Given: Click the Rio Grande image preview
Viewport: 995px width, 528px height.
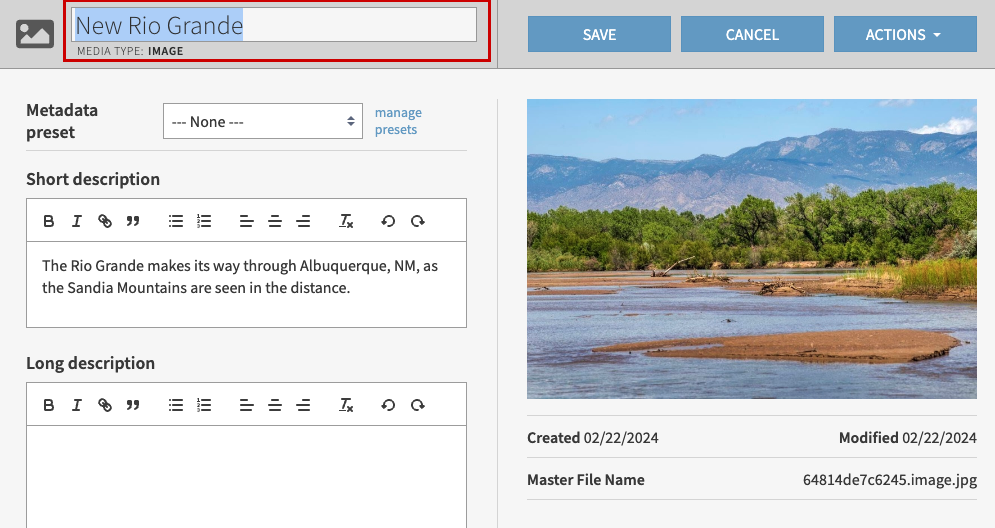Looking at the screenshot, I should tap(751, 248).
